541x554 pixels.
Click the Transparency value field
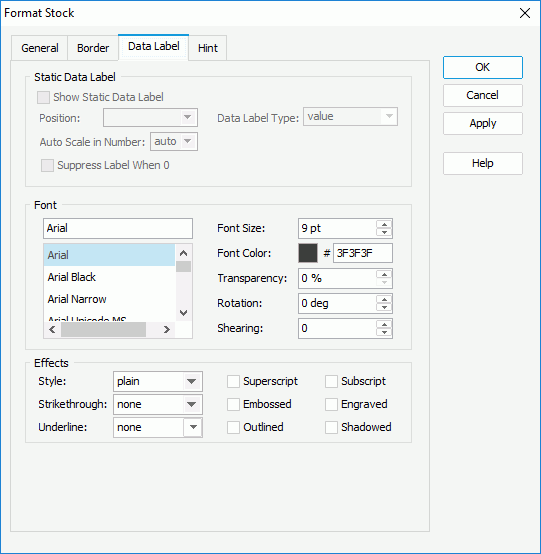[x=337, y=278]
